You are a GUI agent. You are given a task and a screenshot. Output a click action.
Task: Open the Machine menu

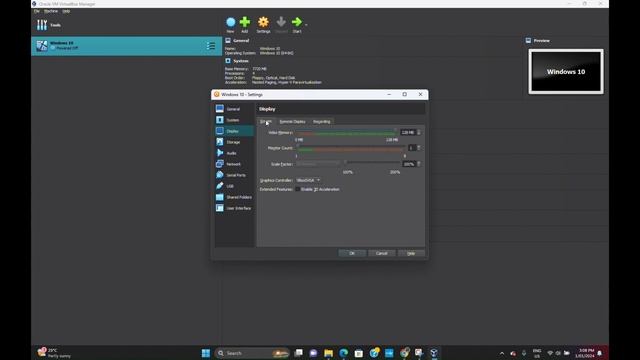tap(51, 11)
